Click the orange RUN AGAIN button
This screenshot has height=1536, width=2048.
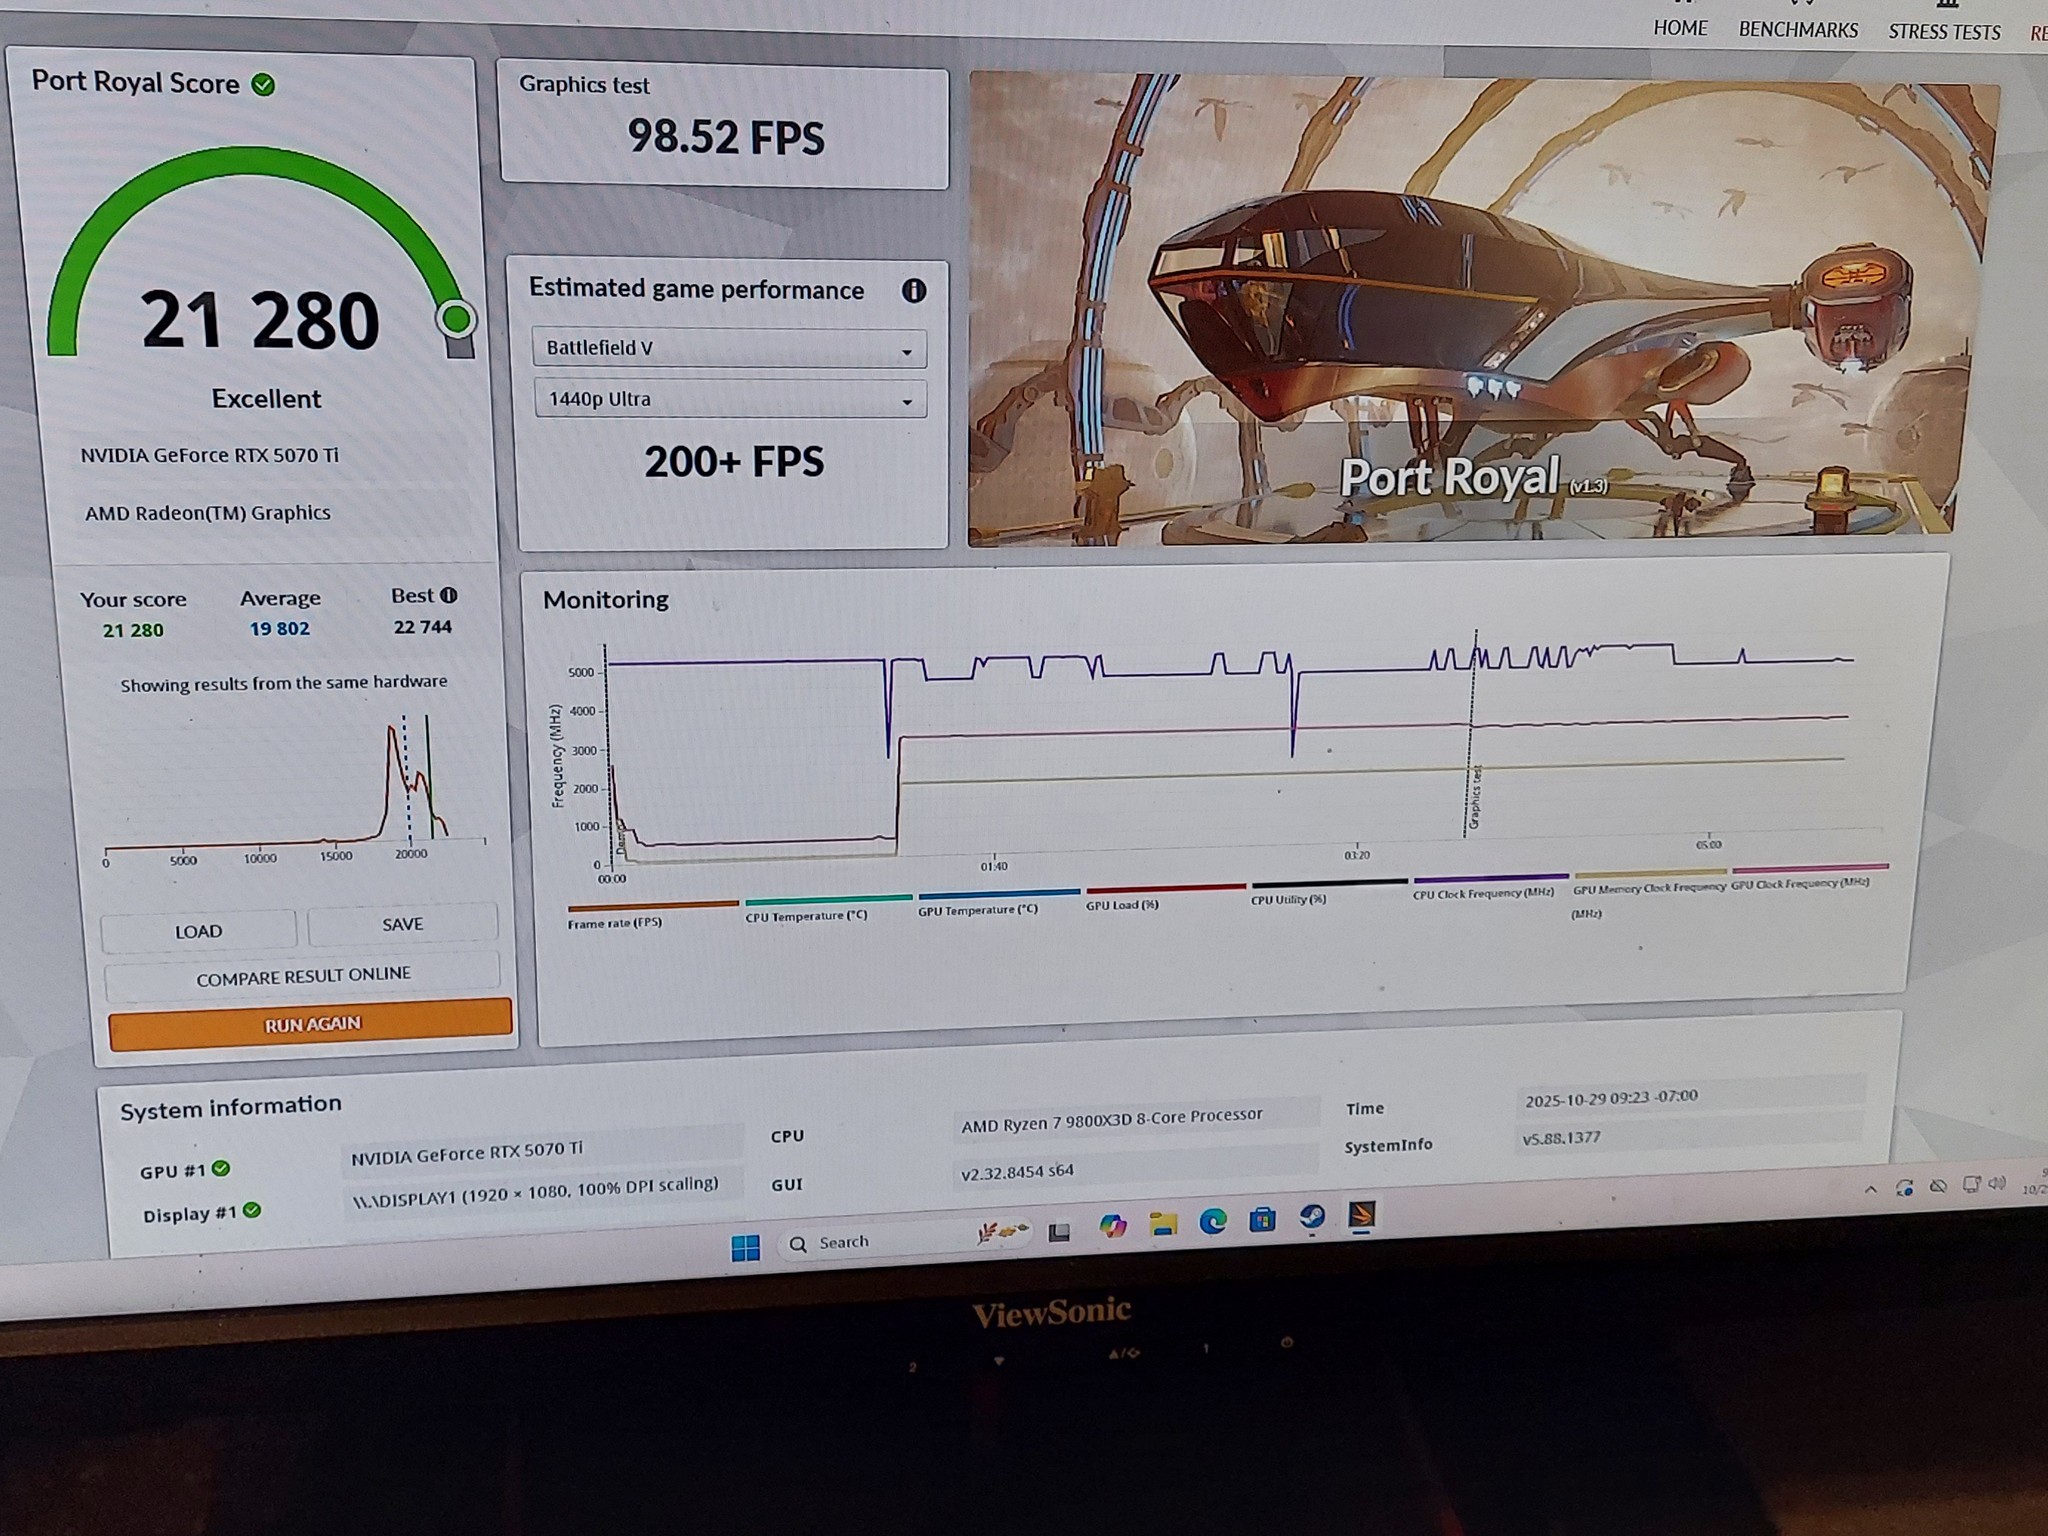(x=311, y=1024)
